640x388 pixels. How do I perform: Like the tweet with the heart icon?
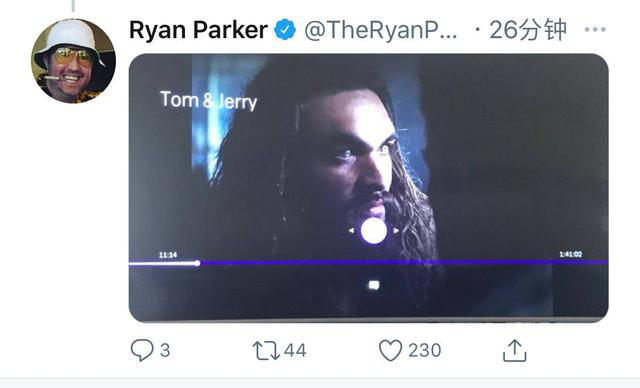coord(390,350)
